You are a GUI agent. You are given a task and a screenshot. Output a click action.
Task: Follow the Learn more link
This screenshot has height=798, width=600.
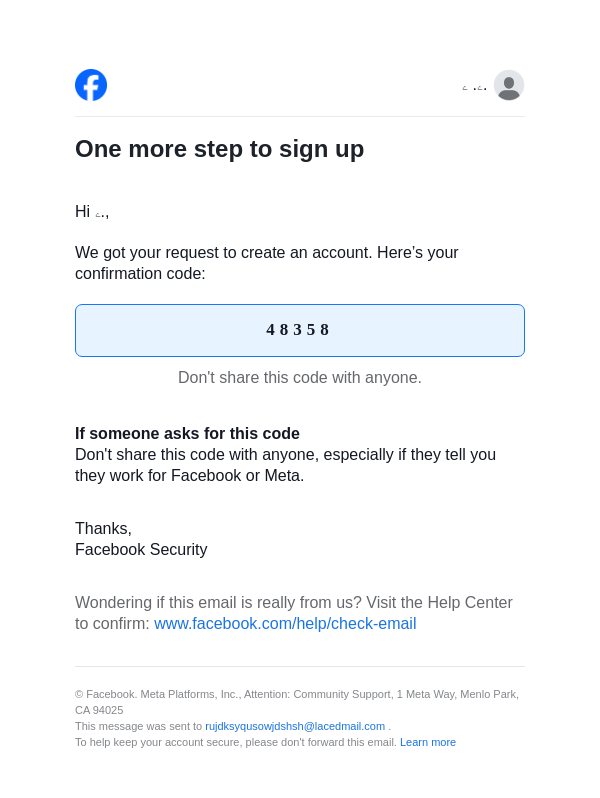(x=428, y=742)
